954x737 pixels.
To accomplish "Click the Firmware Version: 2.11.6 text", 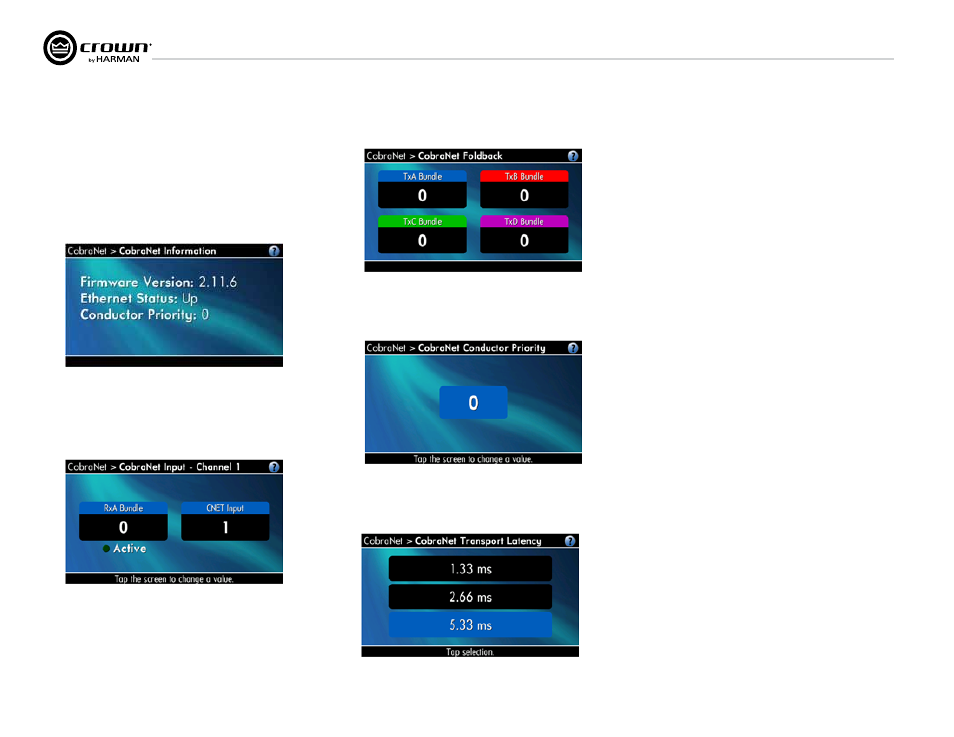I will (158, 282).
